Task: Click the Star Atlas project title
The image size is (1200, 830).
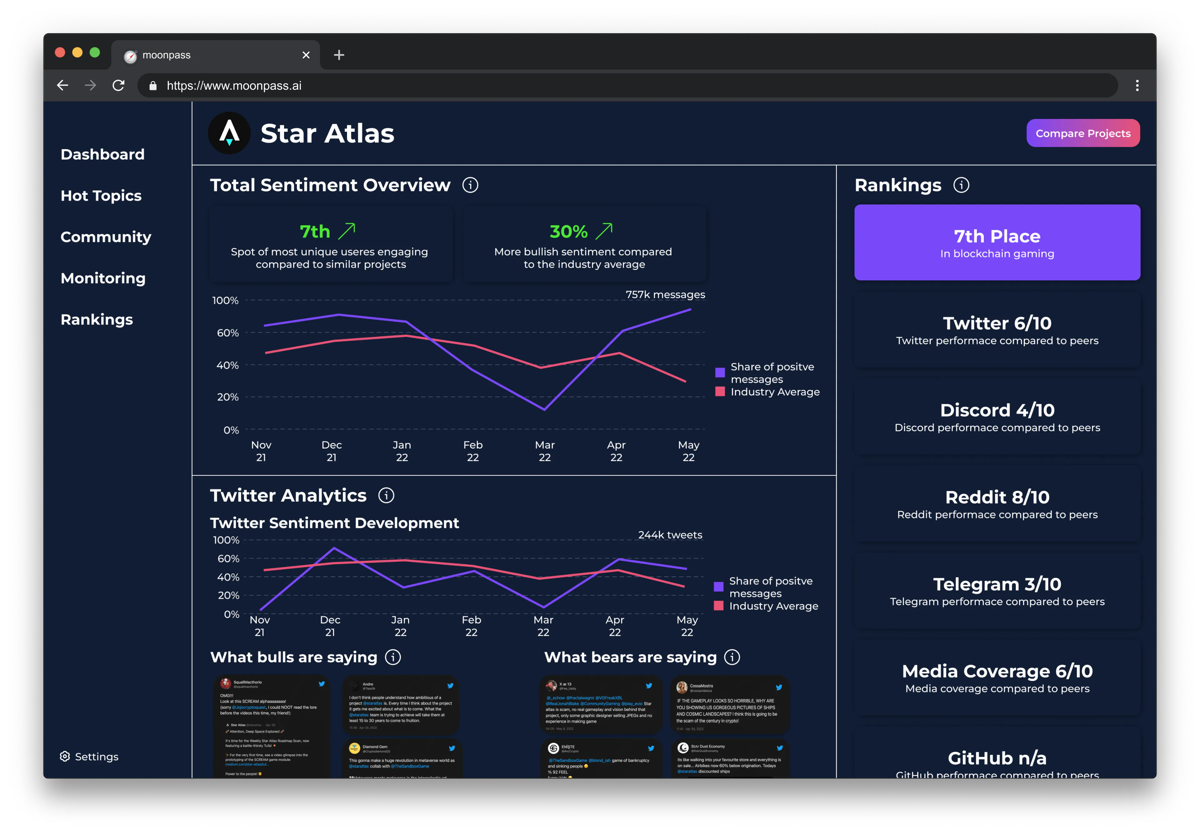Action: click(x=327, y=133)
